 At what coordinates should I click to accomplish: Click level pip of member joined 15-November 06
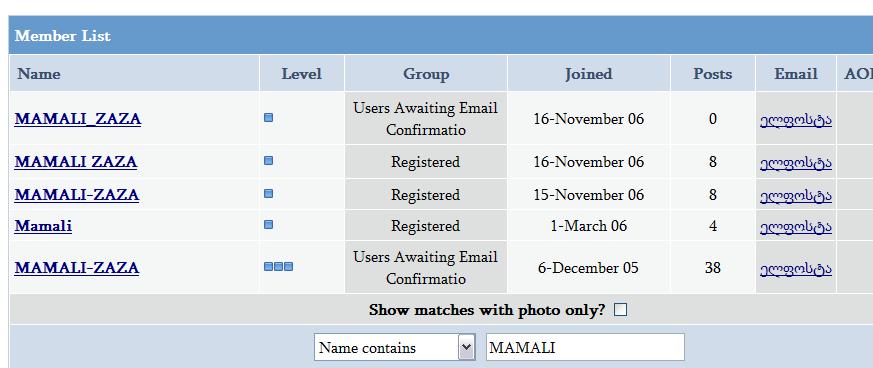(268, 194)
